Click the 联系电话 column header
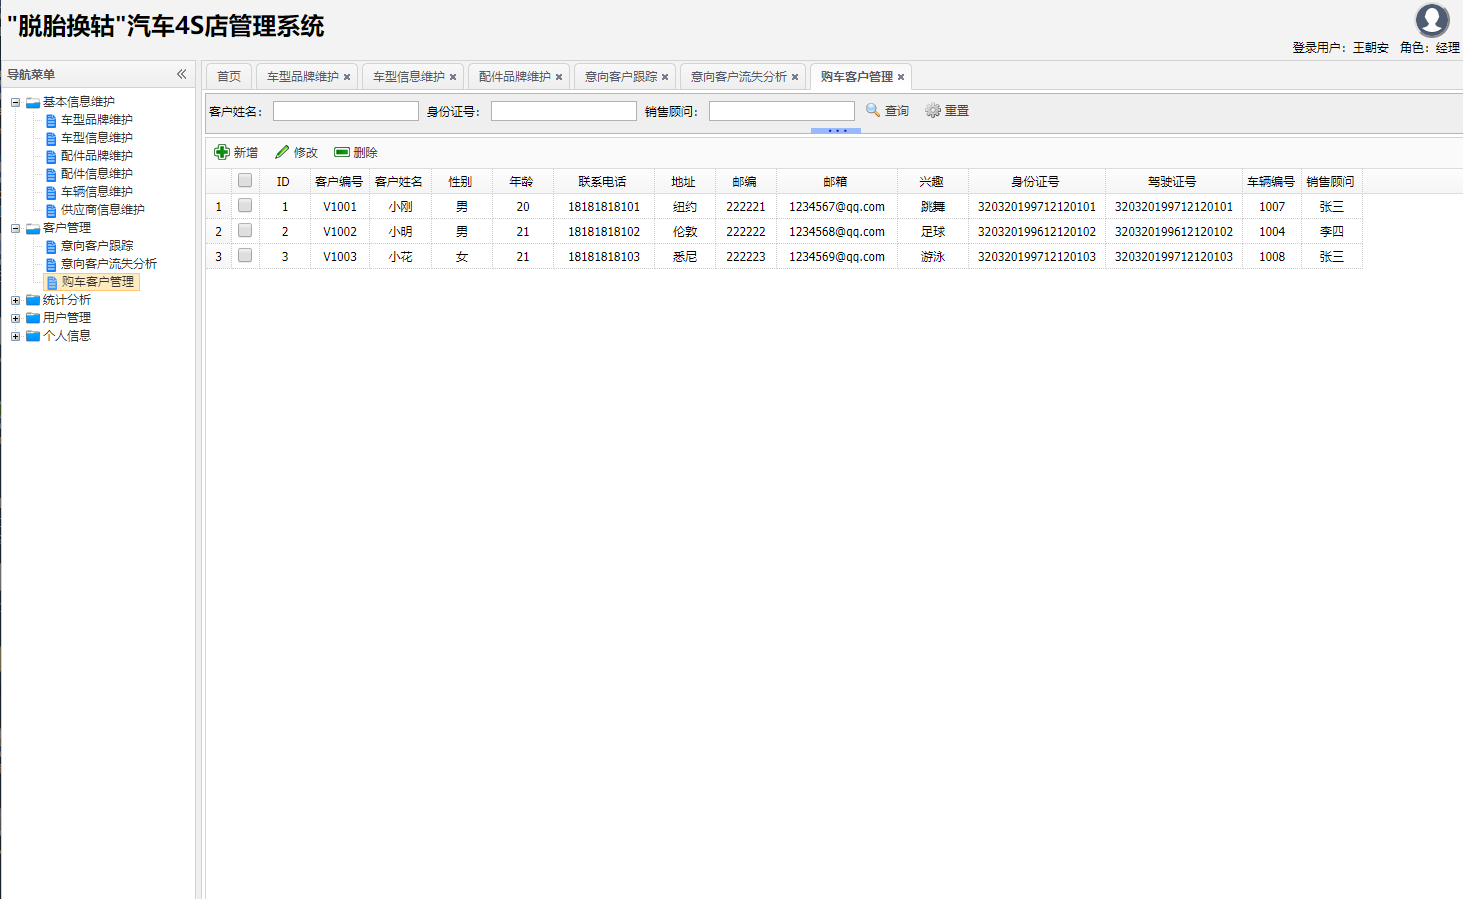This screenshot has width=1463, height=899. tap(603, 182)
